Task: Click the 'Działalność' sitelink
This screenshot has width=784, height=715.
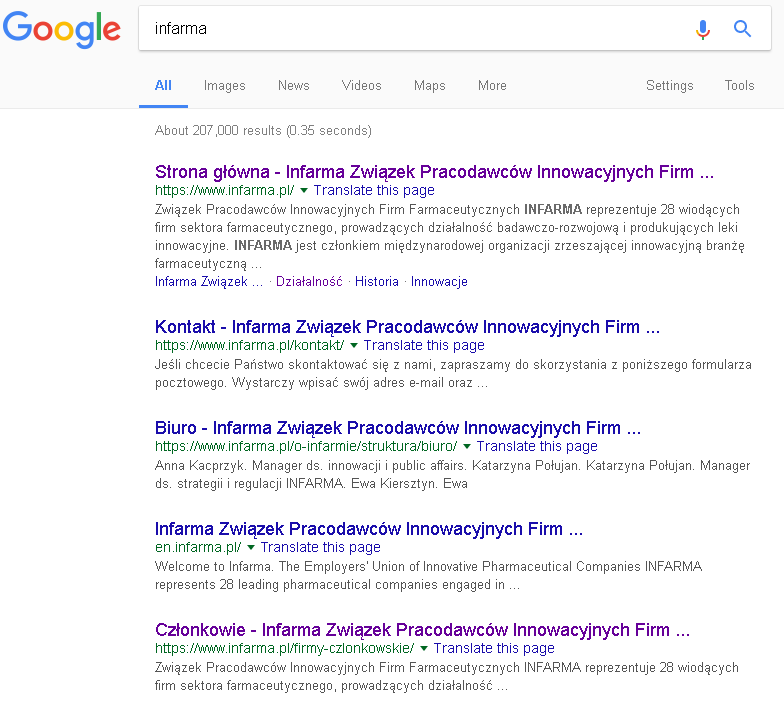Action: [x=309, y=282]
